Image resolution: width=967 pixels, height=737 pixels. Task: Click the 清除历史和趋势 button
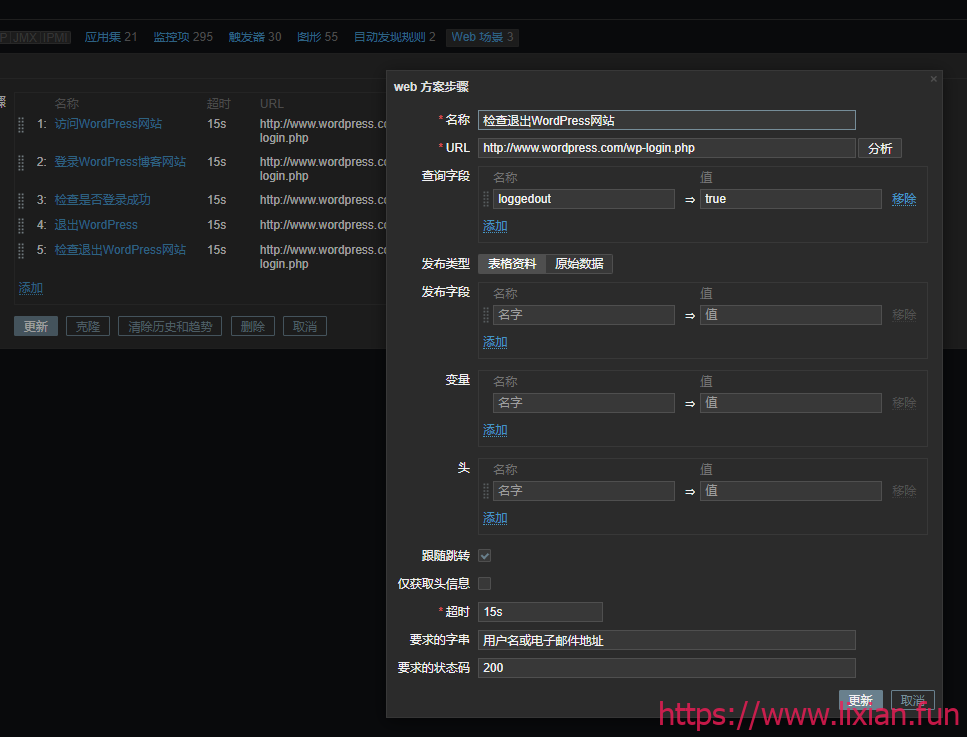pyautogui.click(x=170, y=326)
